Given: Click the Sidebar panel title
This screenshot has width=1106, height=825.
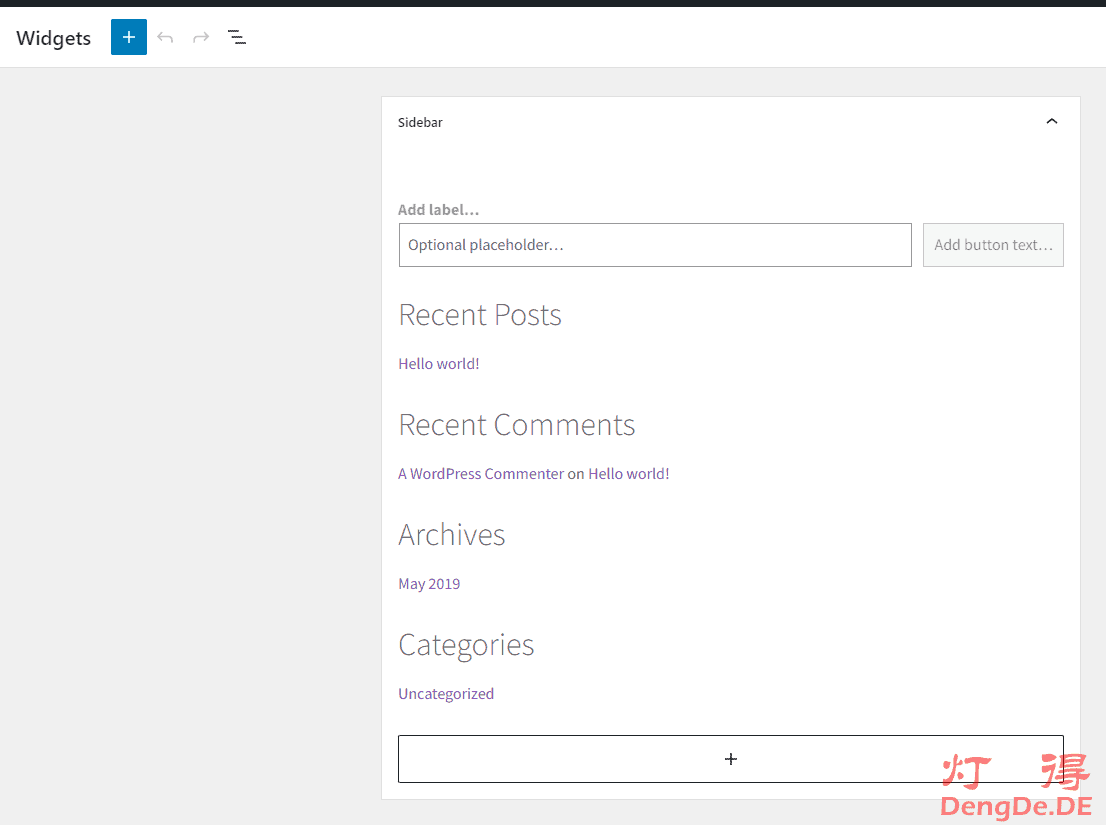Looking at the screenshot, I should click(420, 122).
